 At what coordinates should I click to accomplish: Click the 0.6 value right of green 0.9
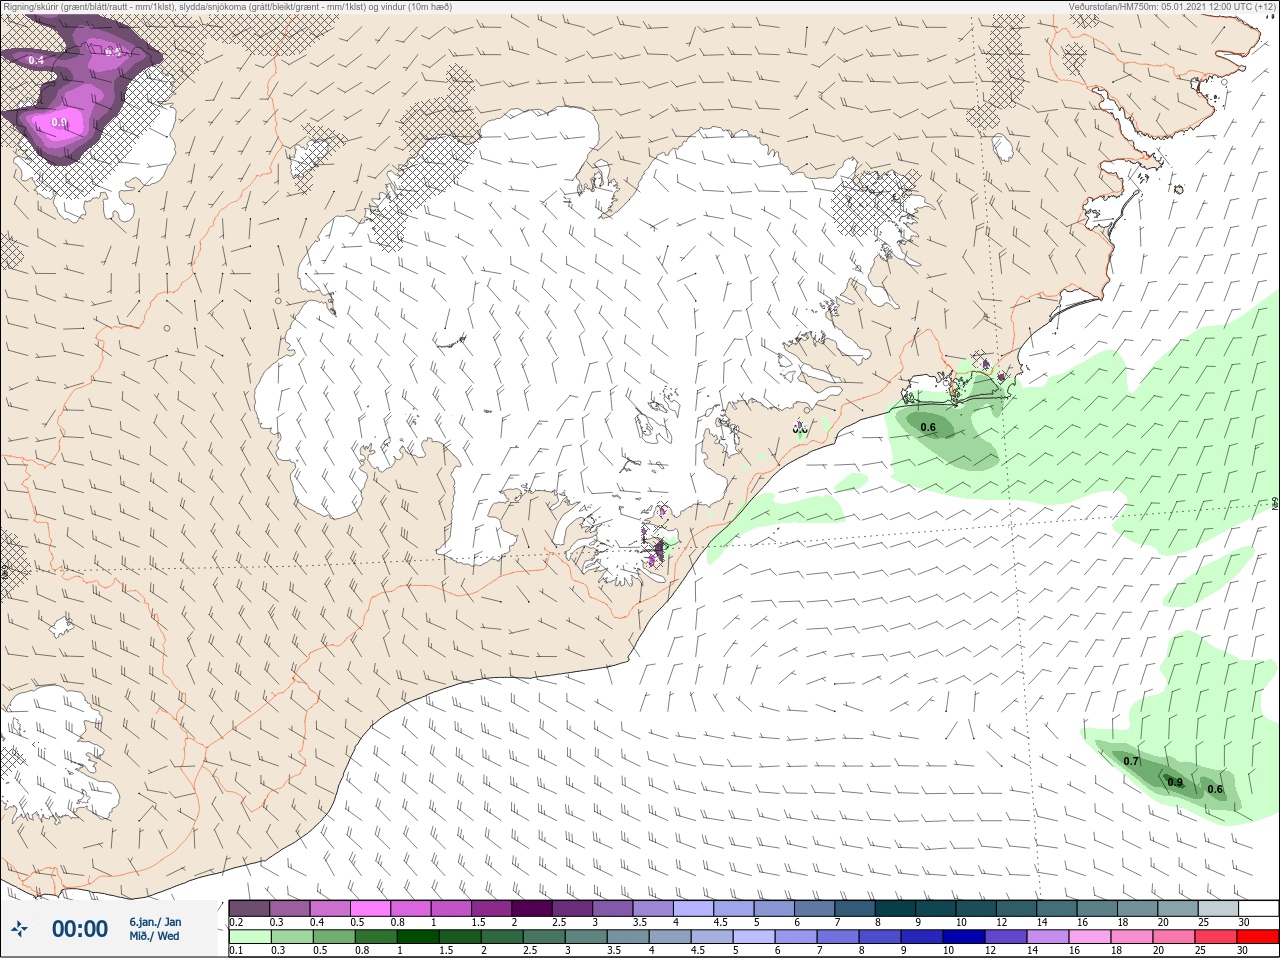point(1215,789)
